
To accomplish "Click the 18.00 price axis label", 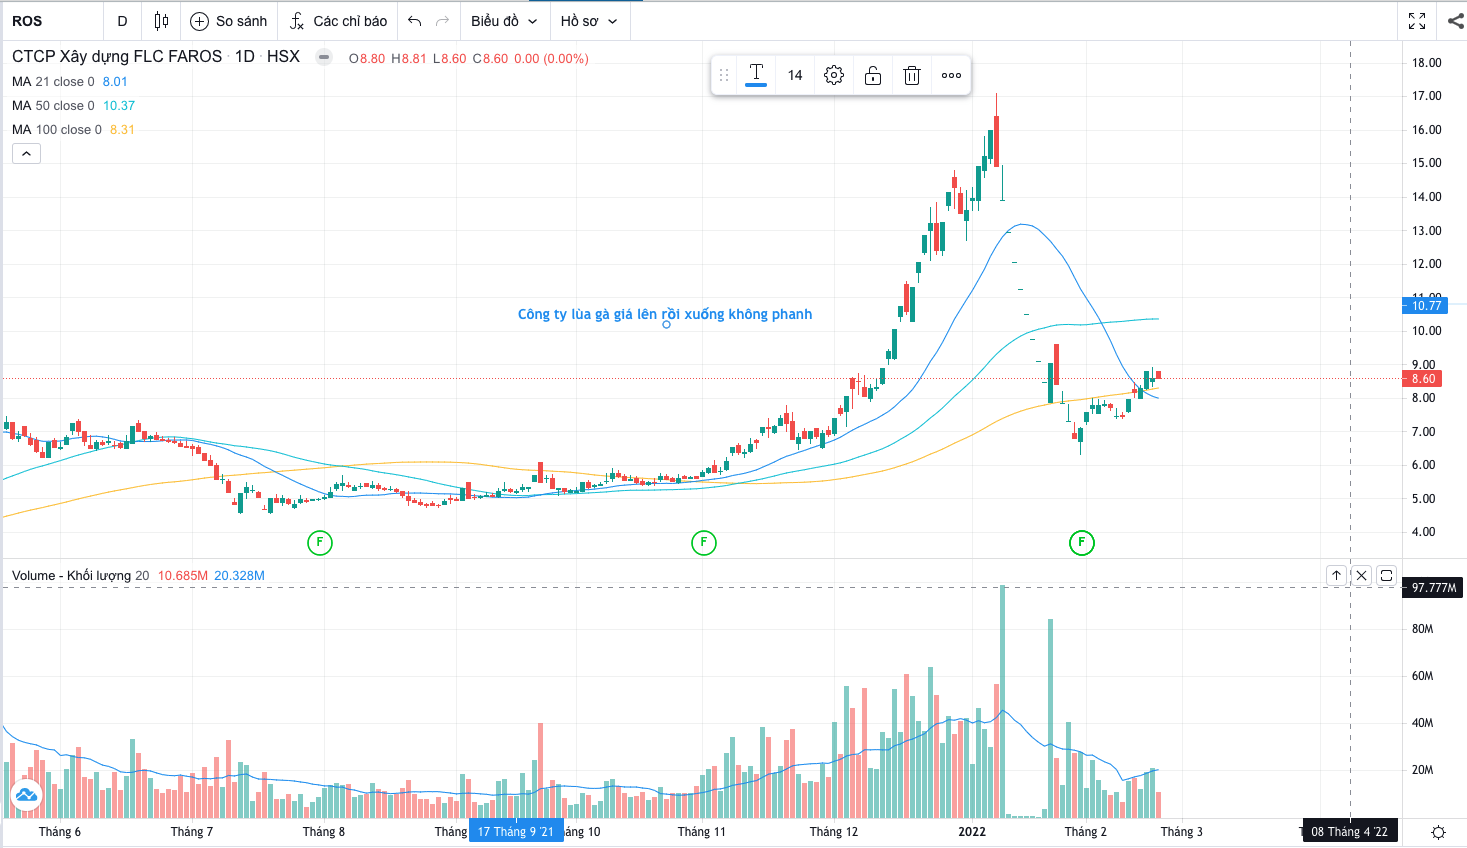I will (x=1427, y=63).
